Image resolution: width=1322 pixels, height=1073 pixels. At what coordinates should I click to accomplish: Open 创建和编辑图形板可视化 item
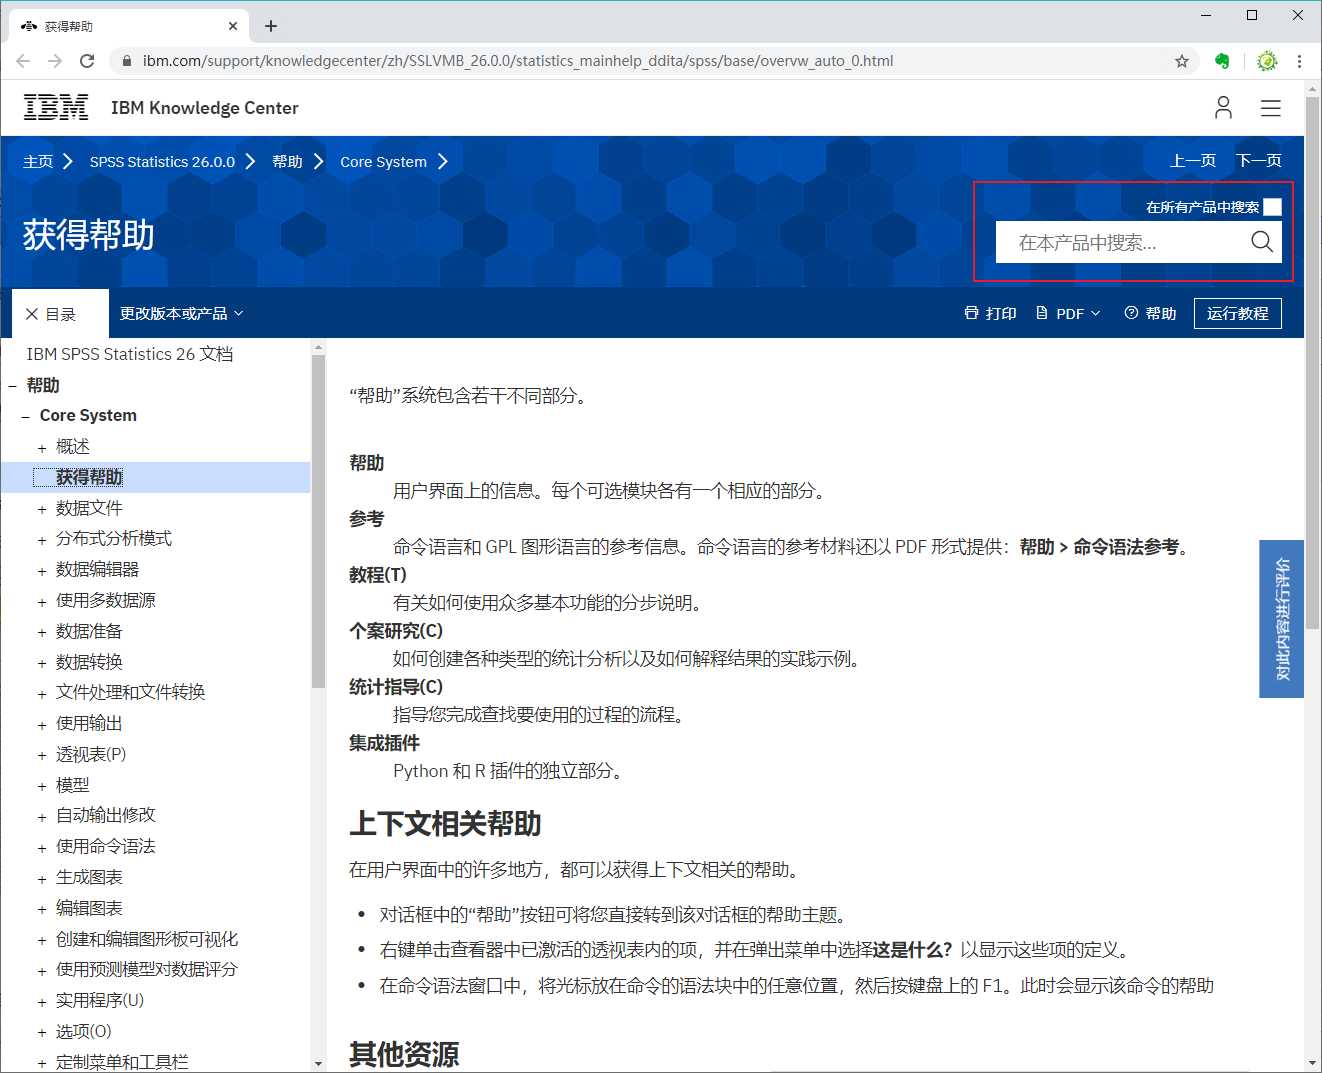(147, 939)
